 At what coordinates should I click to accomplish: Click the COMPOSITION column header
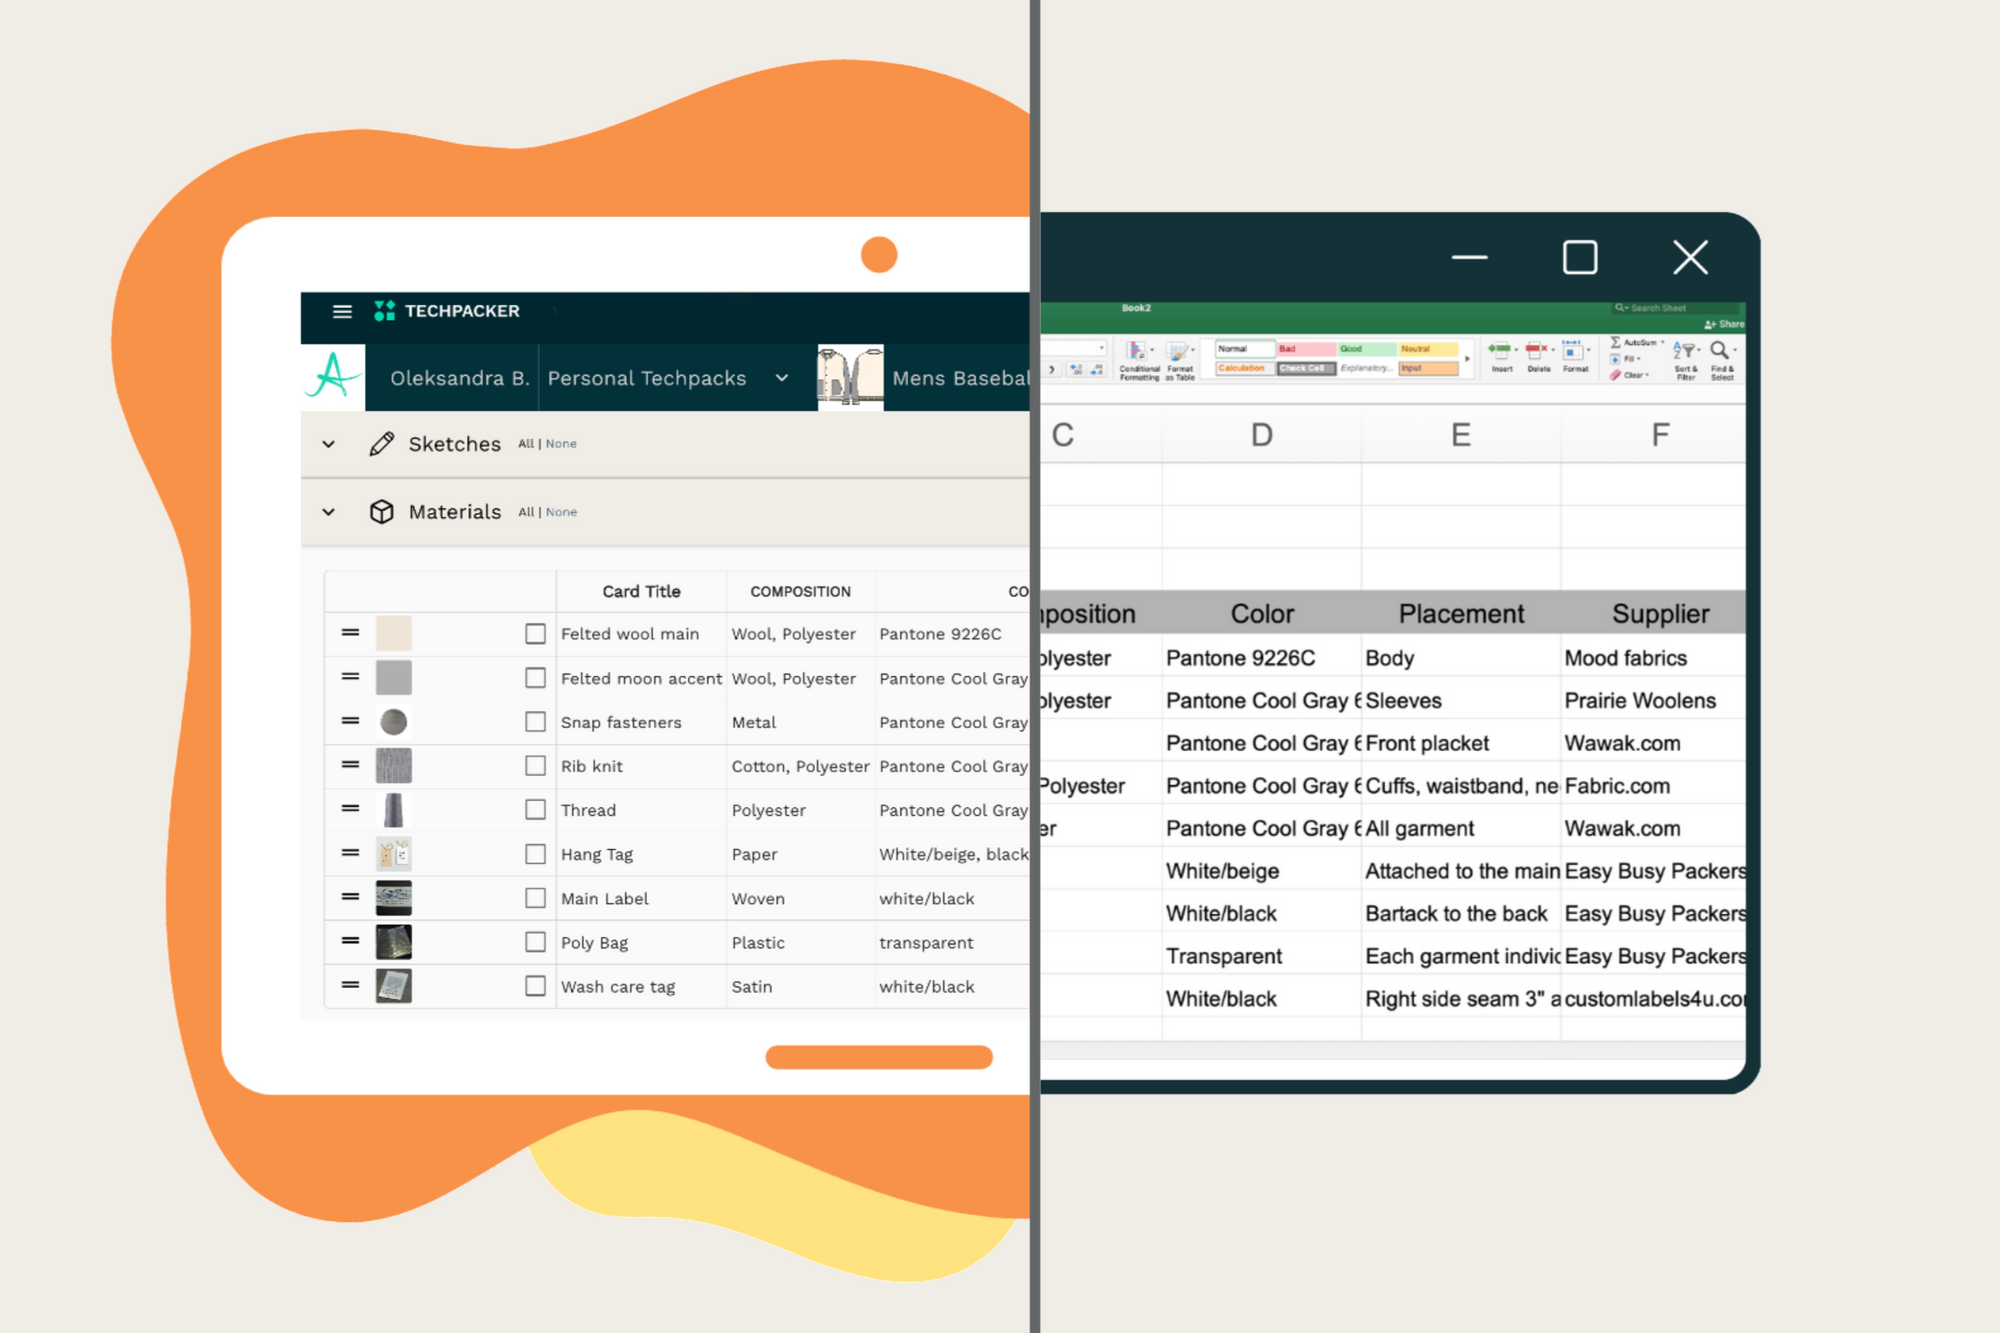800,591
